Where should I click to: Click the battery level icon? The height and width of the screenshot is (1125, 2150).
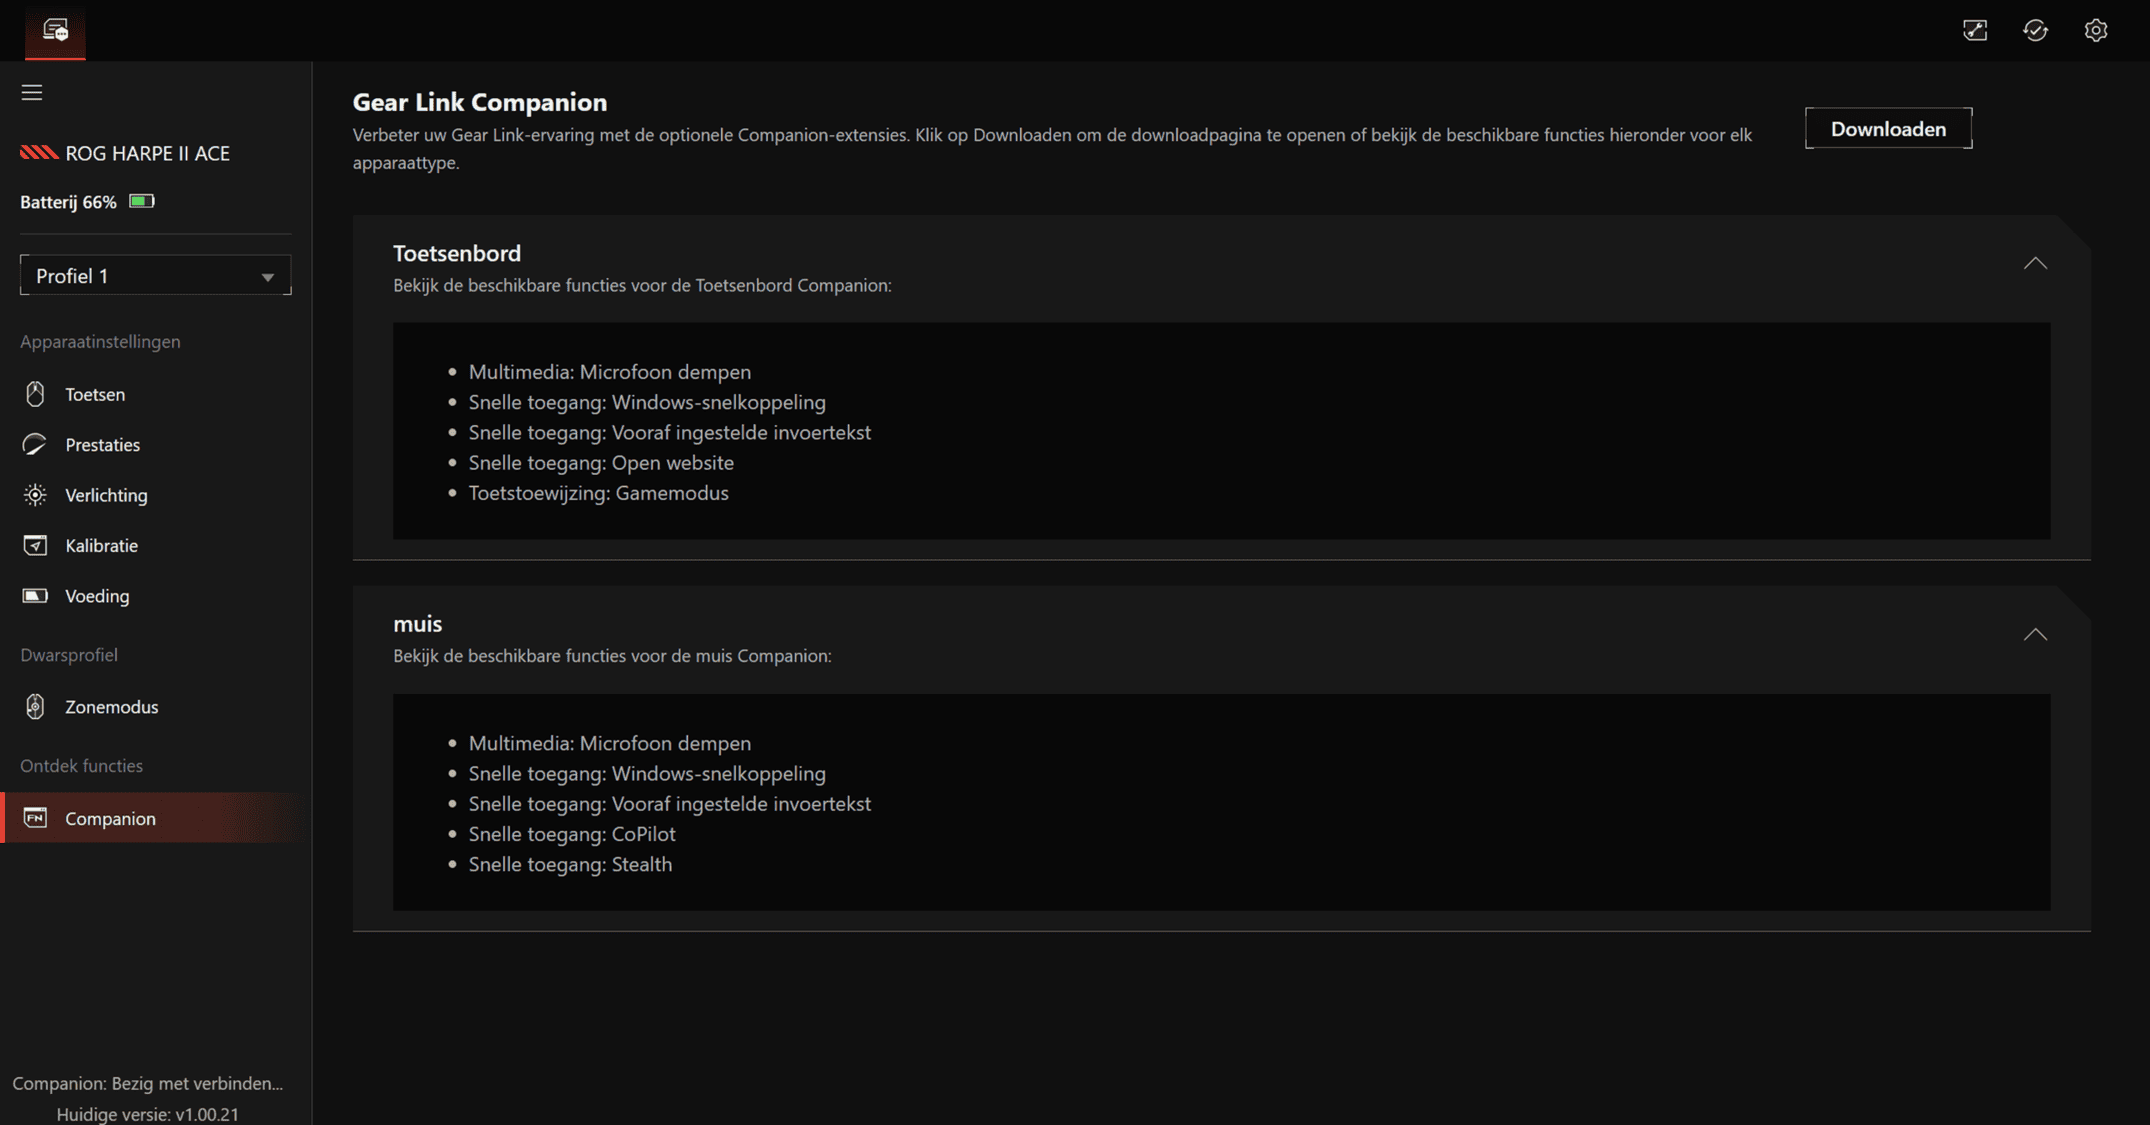point(142,201)
